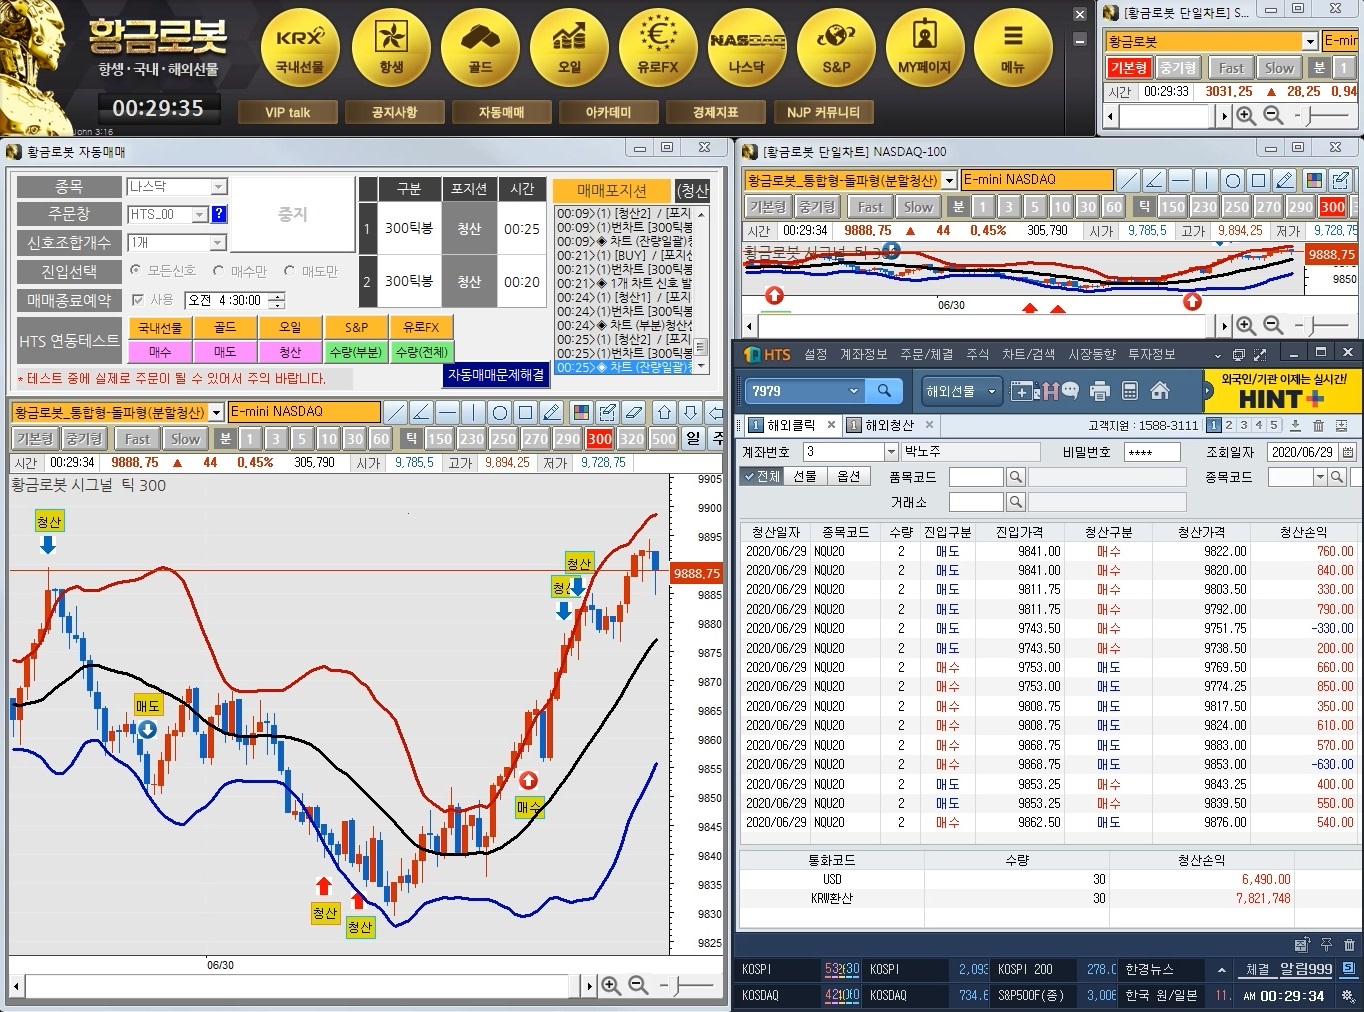Open the 메뉴 round hamburger button
Screen dimensions: 1364x1012
(x=1013, y=47)
